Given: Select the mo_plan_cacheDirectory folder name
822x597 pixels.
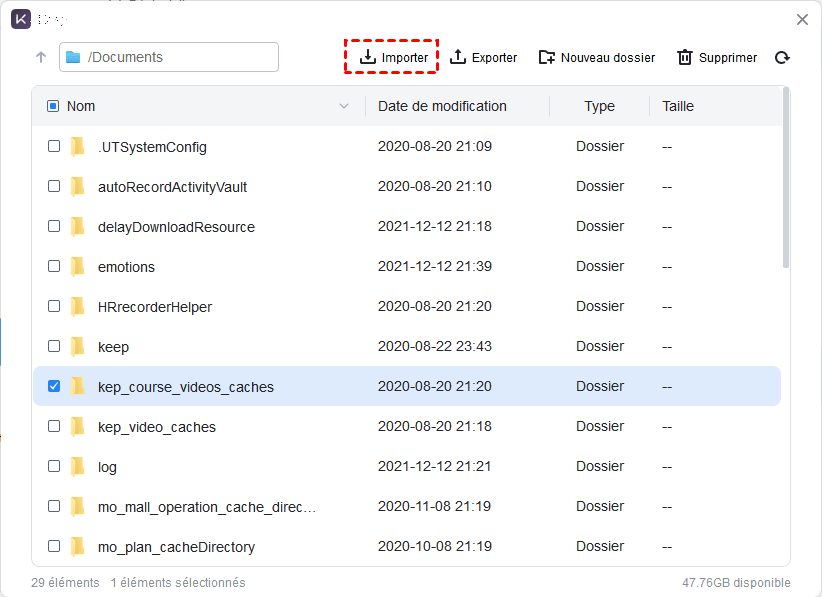Looking at the screenshot, I should tap(176, 547).
